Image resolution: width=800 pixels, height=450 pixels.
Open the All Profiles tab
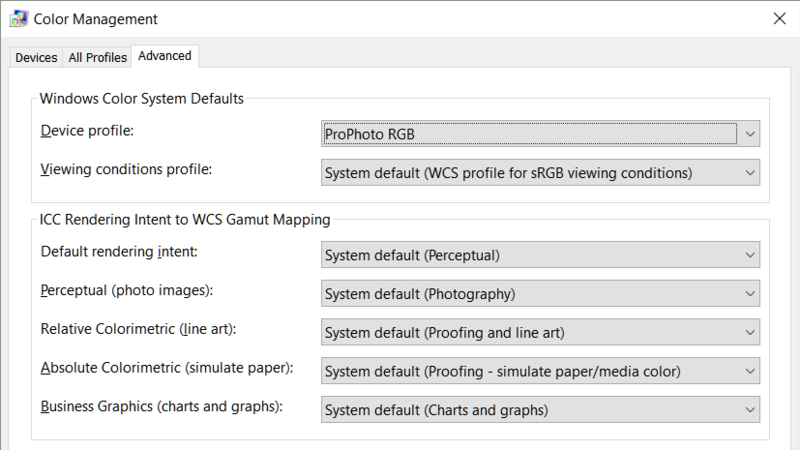point(97,58)
